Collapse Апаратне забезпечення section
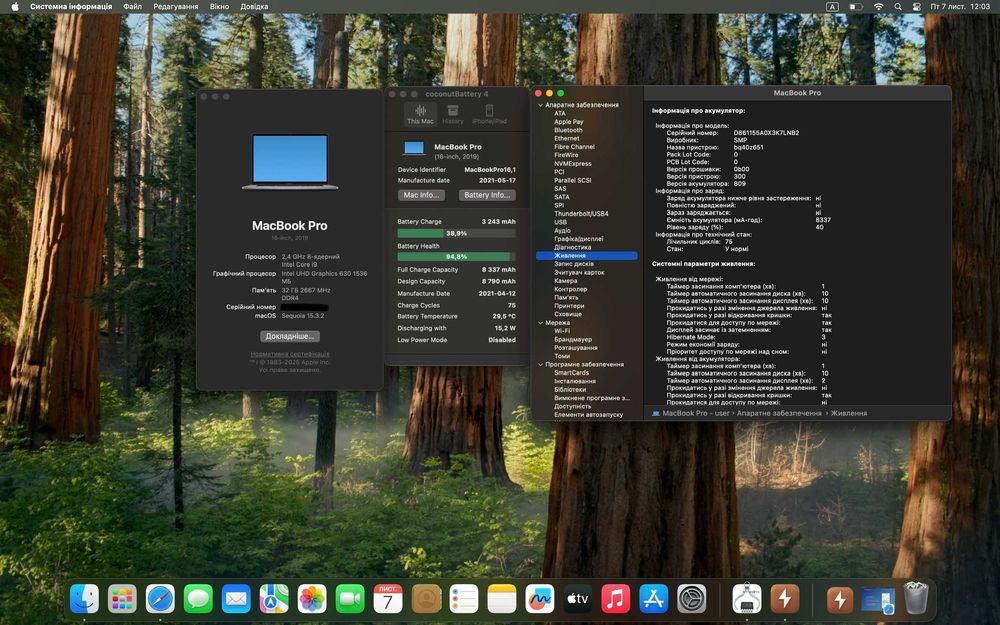The width and height of the screenshot is (1000, 625). pyautogui.click(x=540, y=105)
